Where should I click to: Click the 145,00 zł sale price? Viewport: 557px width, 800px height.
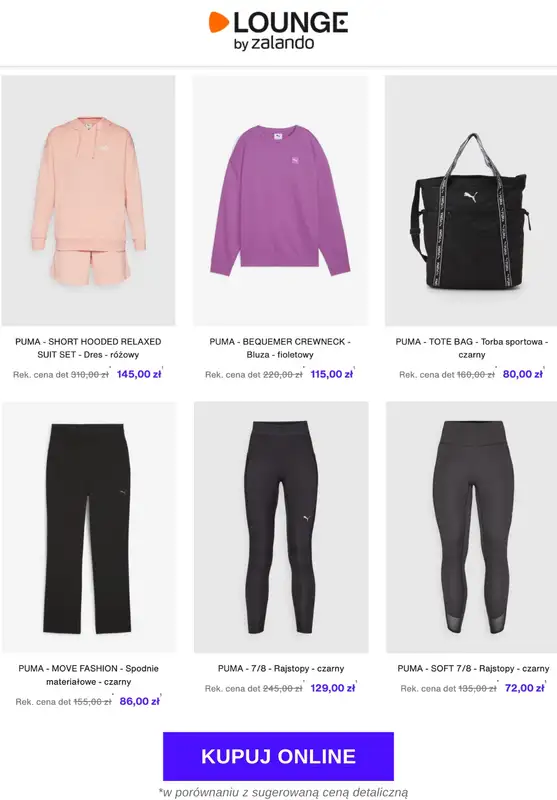[x=139, y=374]
